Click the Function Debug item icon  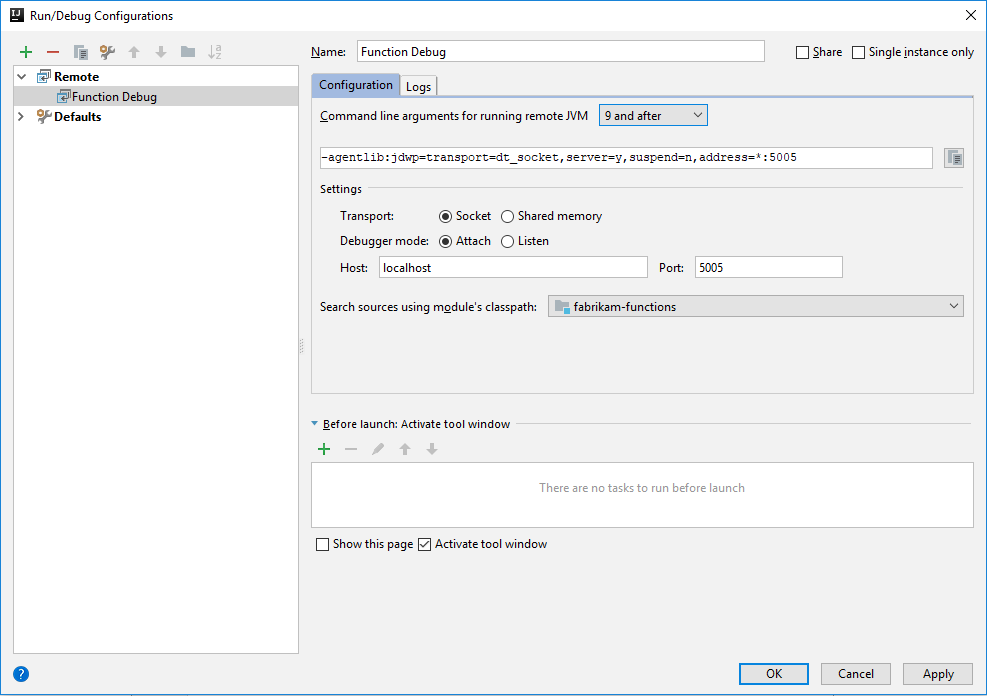pyautogui.click(x=64, y=96)
